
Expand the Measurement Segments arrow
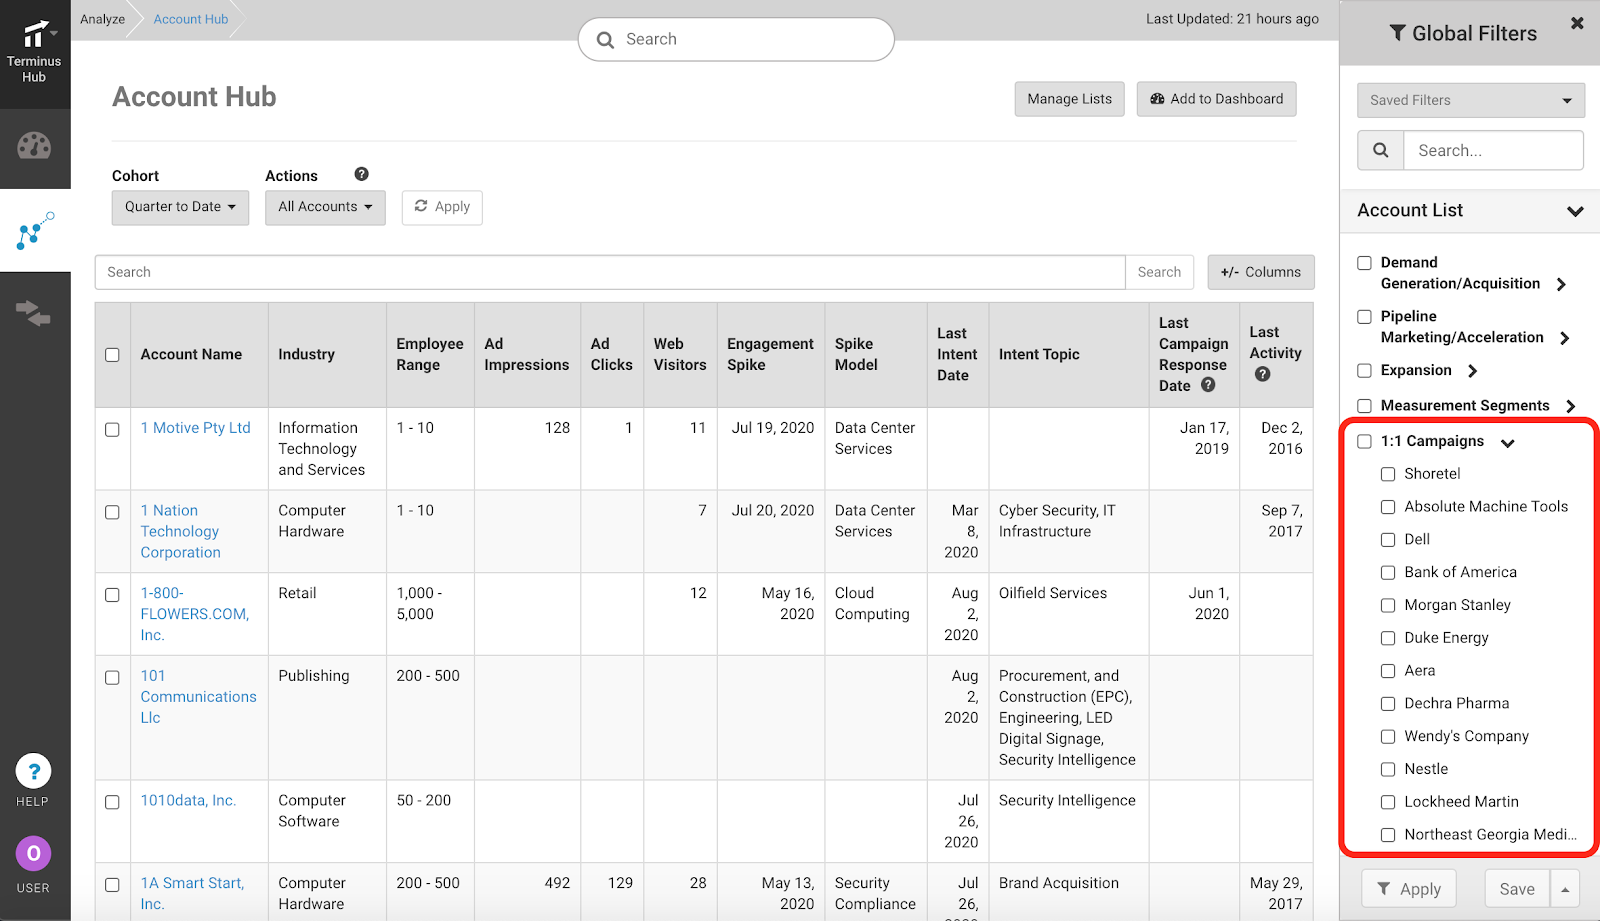(x=1570, y=406)
